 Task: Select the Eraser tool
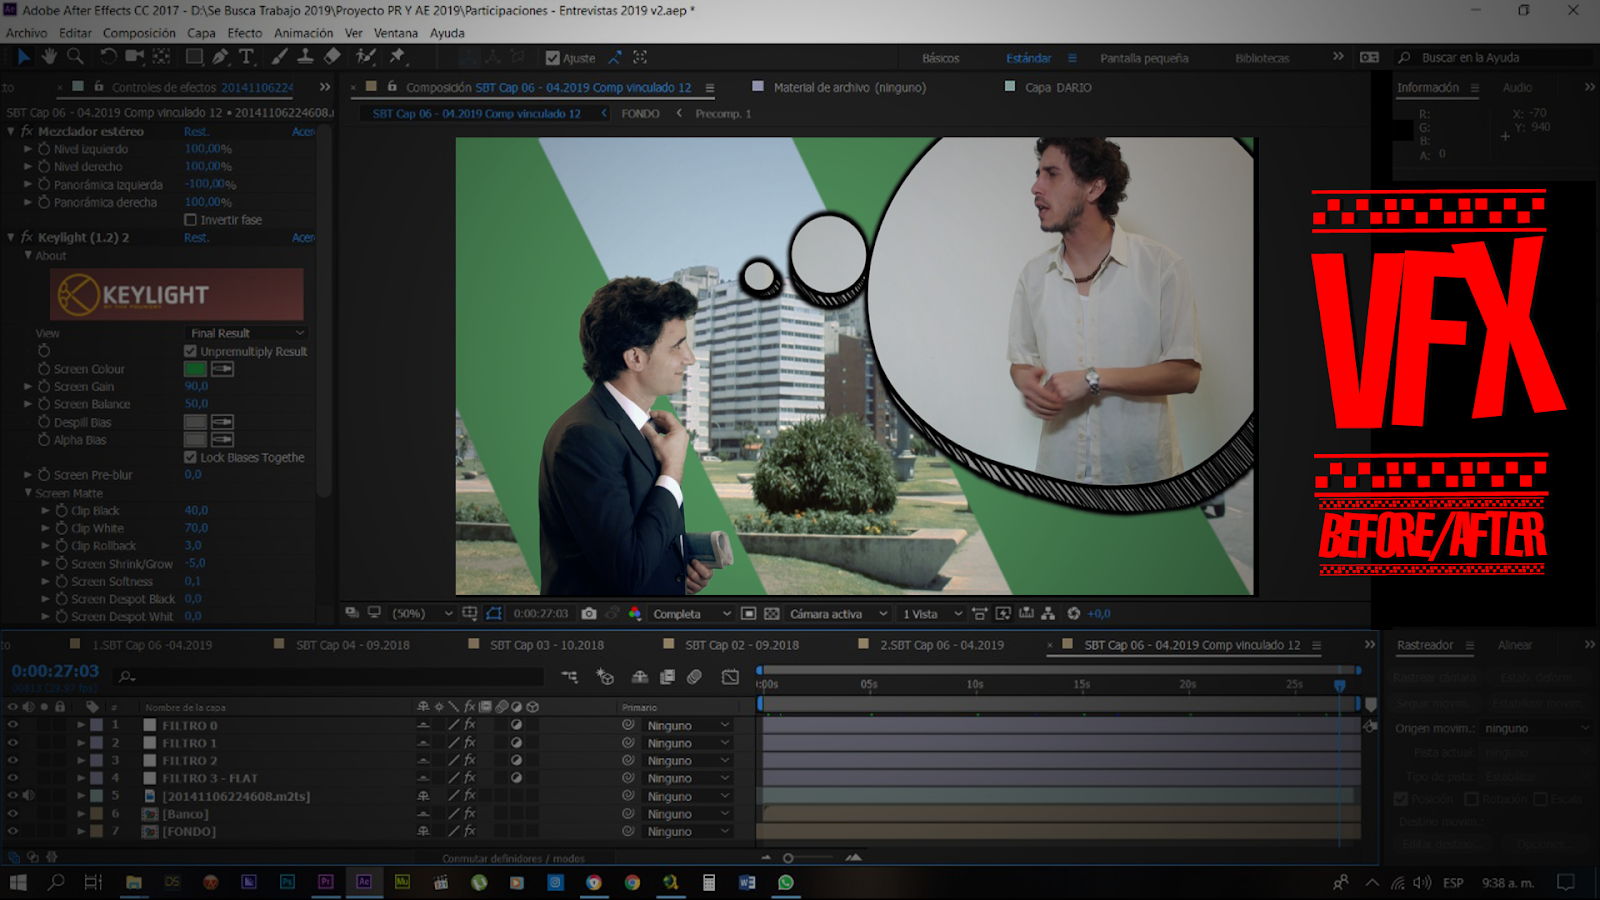[332, 57]
